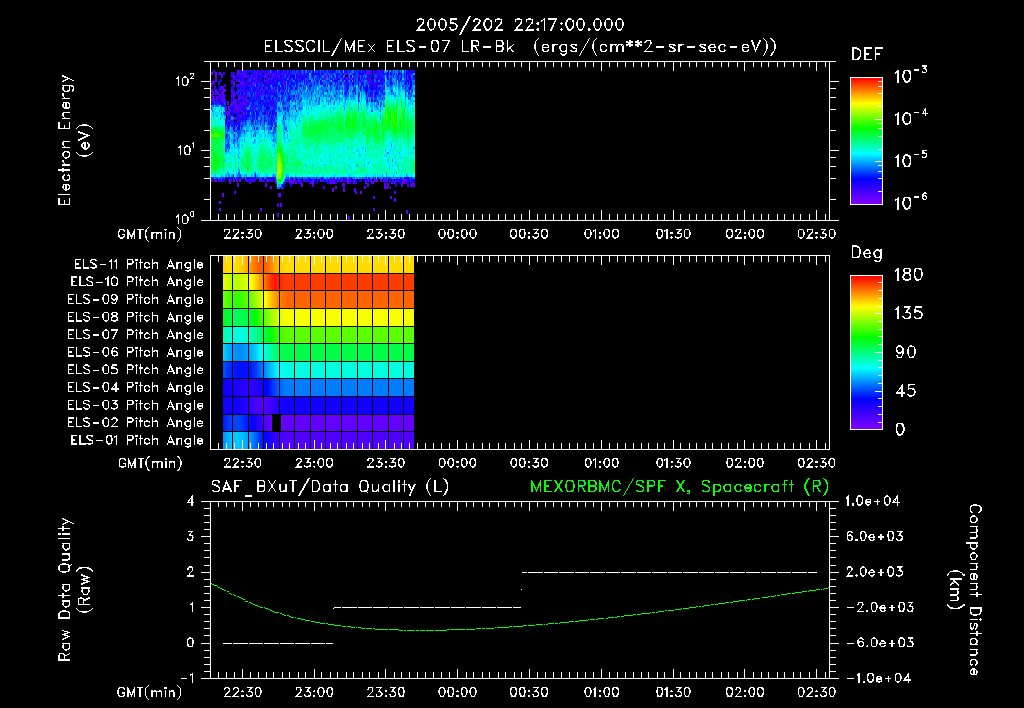Click the GMT(min) label under the pitch angle panel
This screenshot has height=708, width=1024.
pos(150,464)
